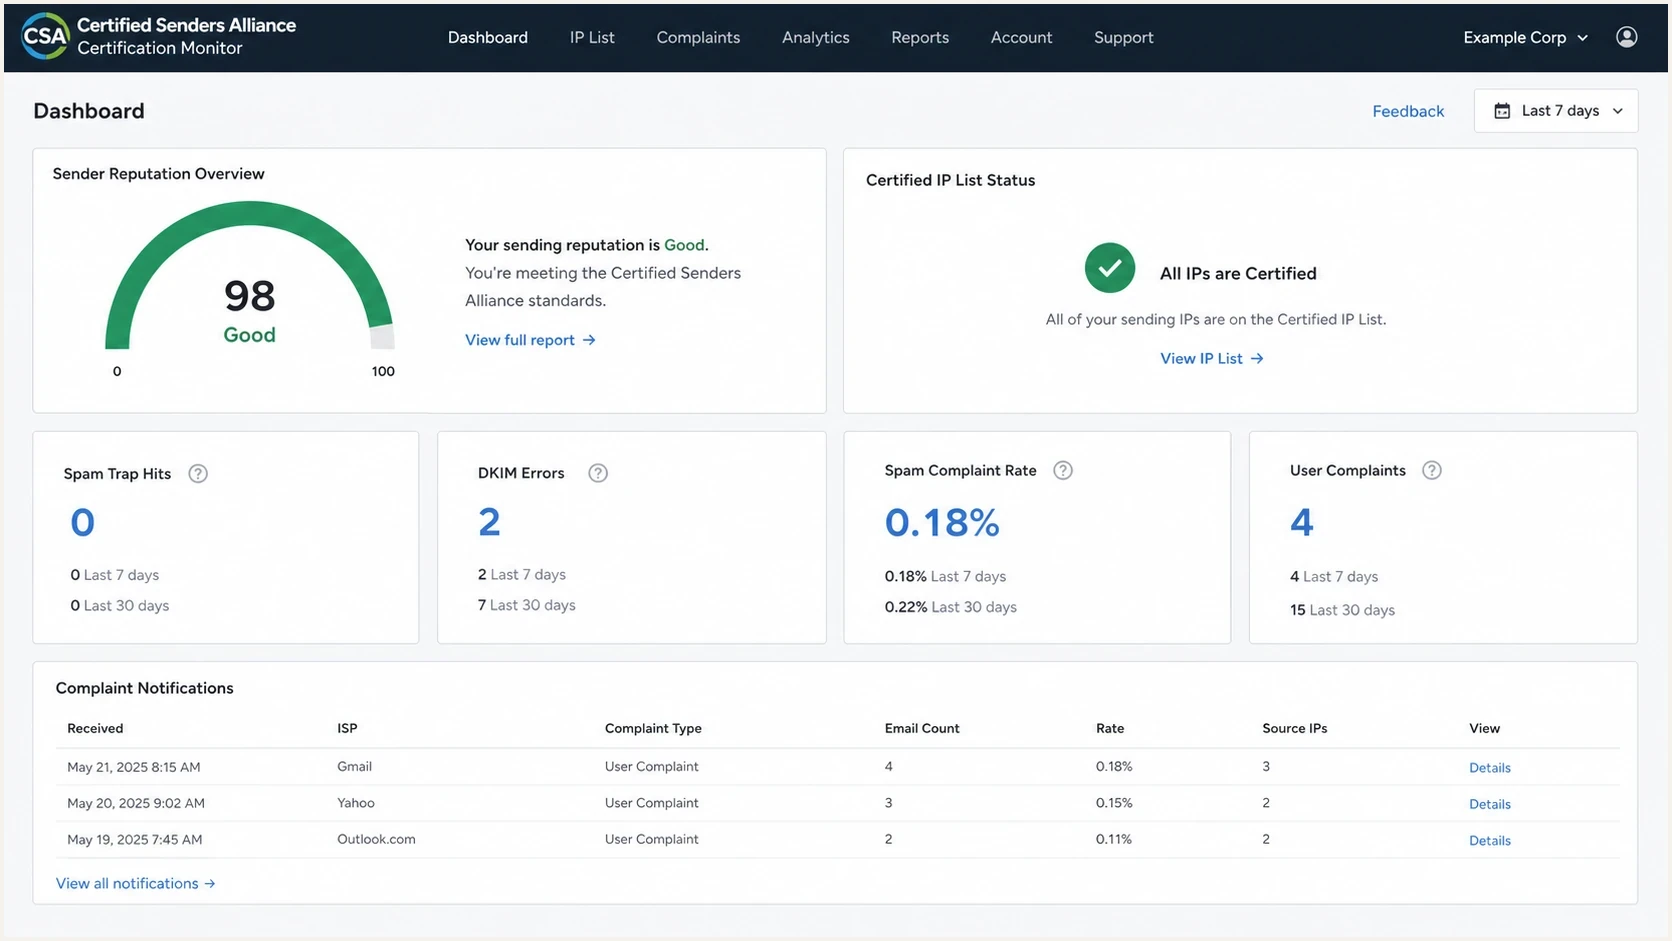Go to the Dashboard tab

coord(488,37)
